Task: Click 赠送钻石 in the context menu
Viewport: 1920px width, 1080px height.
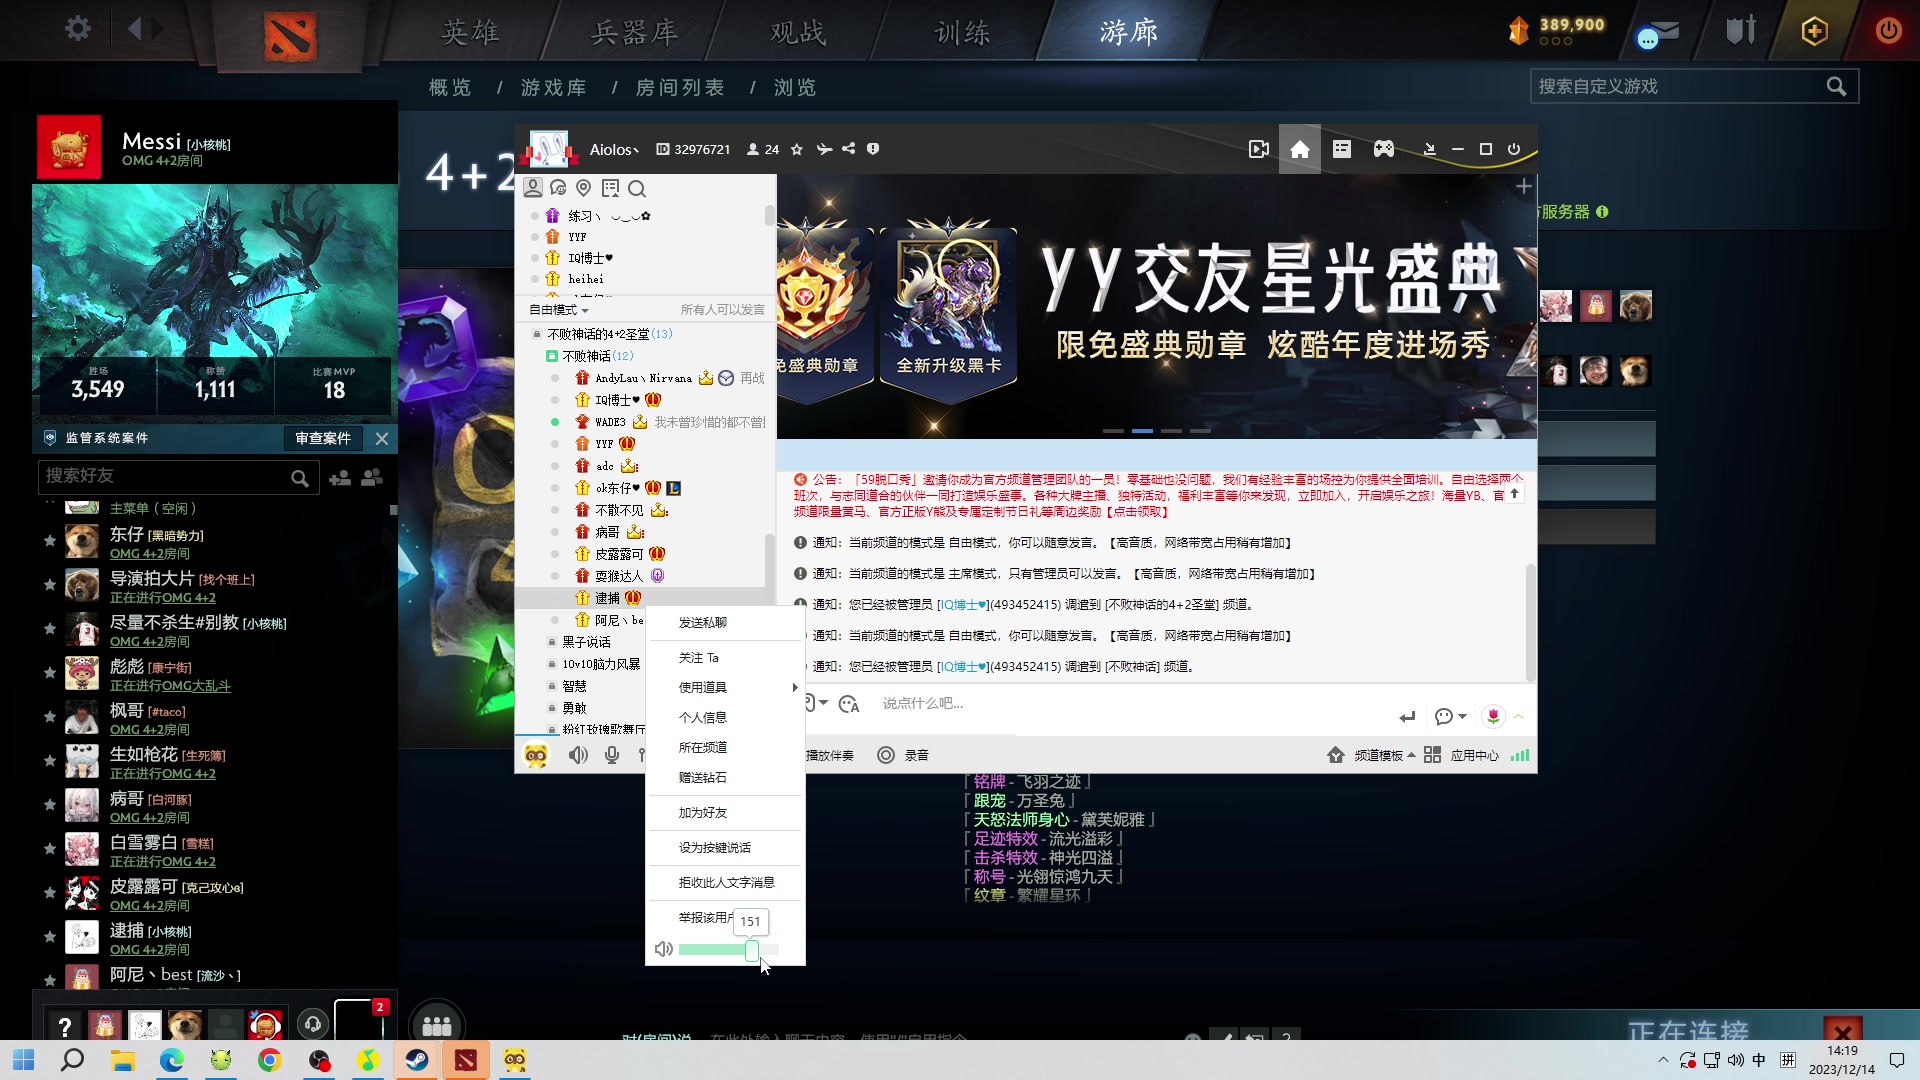Action: (x=703, y=777)
